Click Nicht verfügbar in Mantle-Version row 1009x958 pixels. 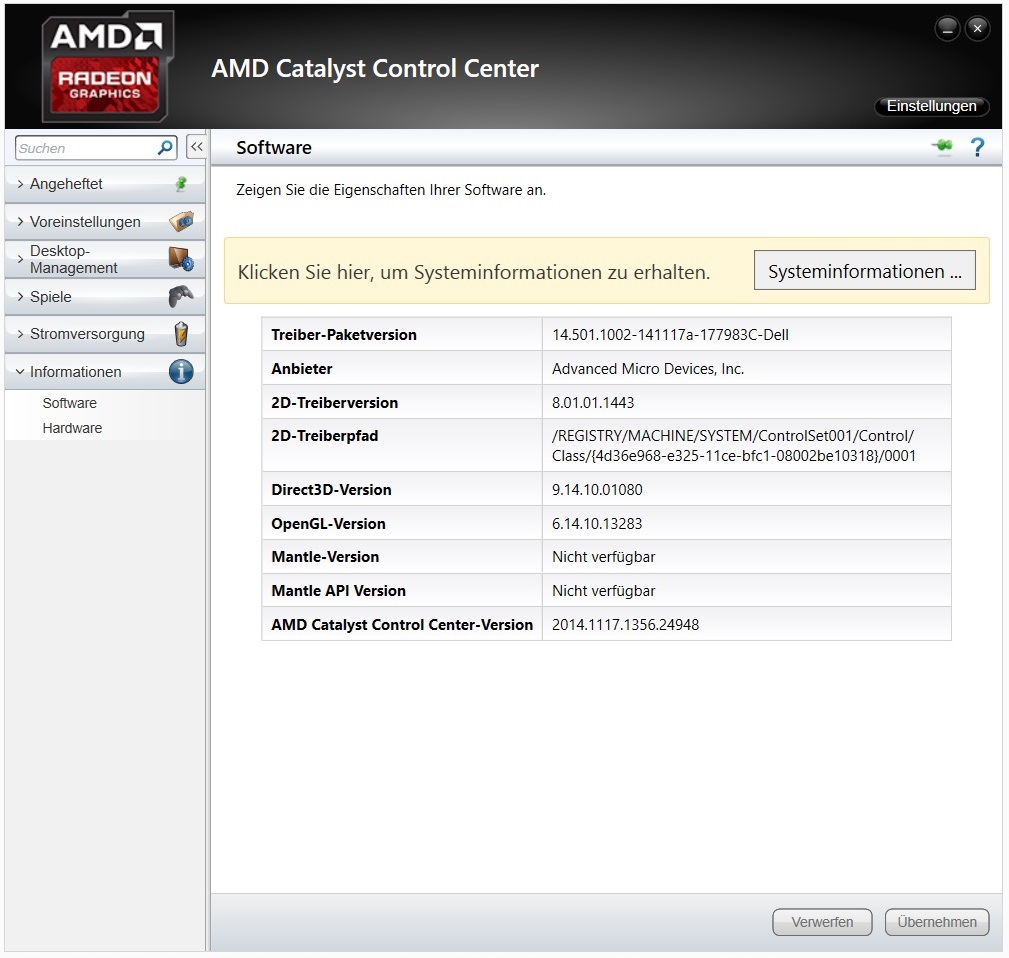604,557
